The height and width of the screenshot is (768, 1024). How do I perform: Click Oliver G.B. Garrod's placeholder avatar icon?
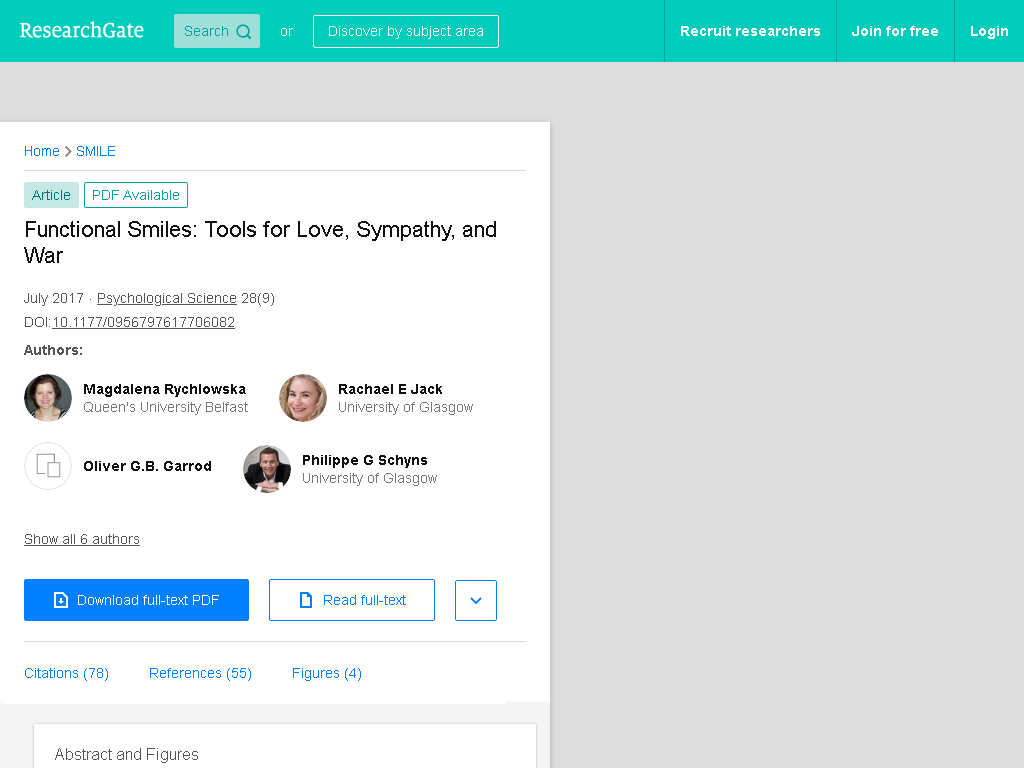coord(48,466)
